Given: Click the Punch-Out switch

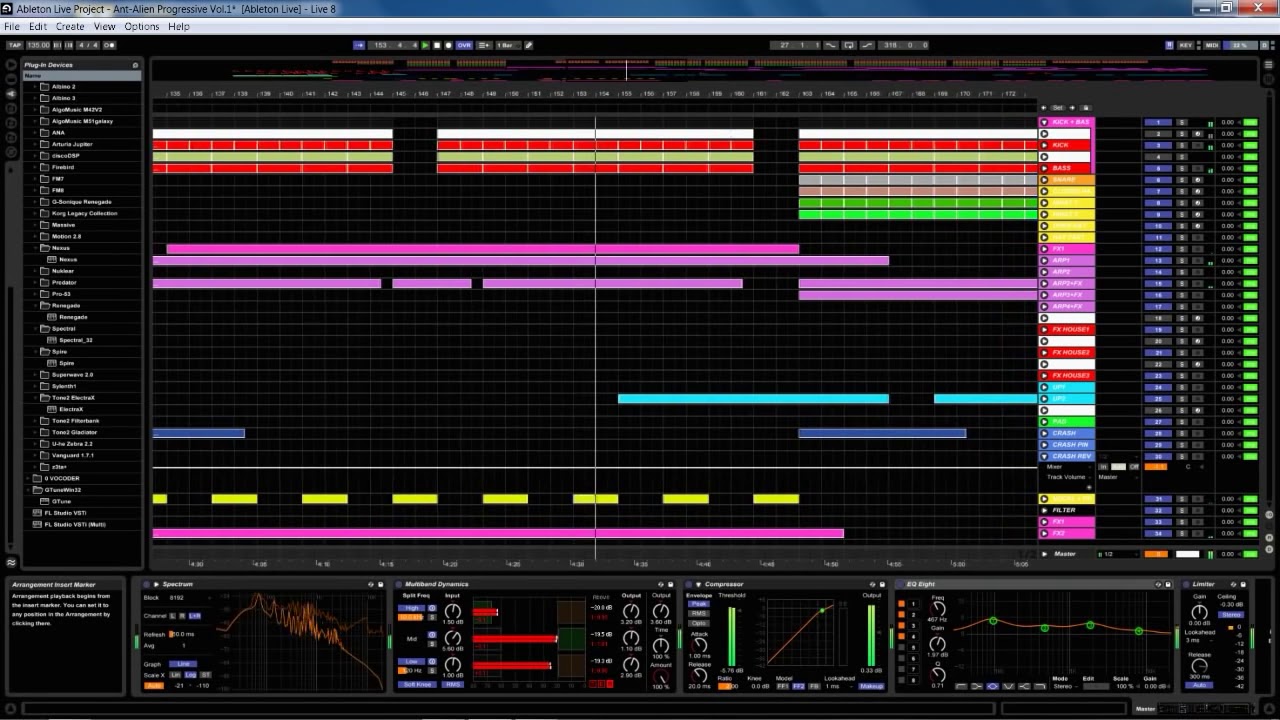Looking at the screenshot, I should pos(867,45).
